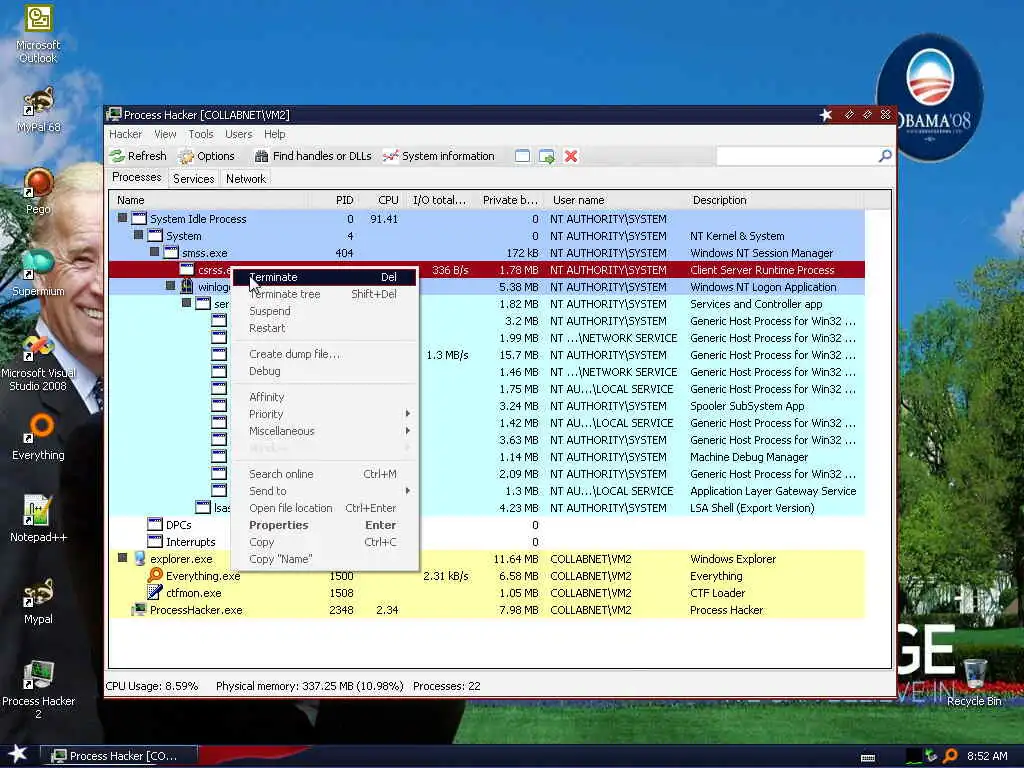
Task: Choose Properties in context menu
Action: (x=325, y=525)
